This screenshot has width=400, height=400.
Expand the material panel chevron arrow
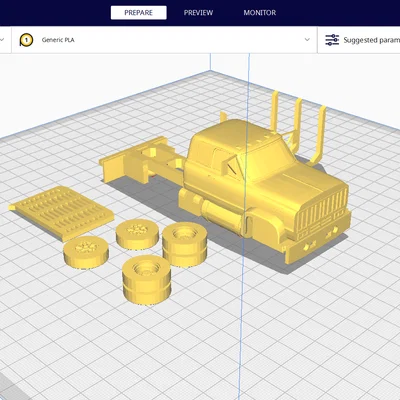(x=307, y=40)
